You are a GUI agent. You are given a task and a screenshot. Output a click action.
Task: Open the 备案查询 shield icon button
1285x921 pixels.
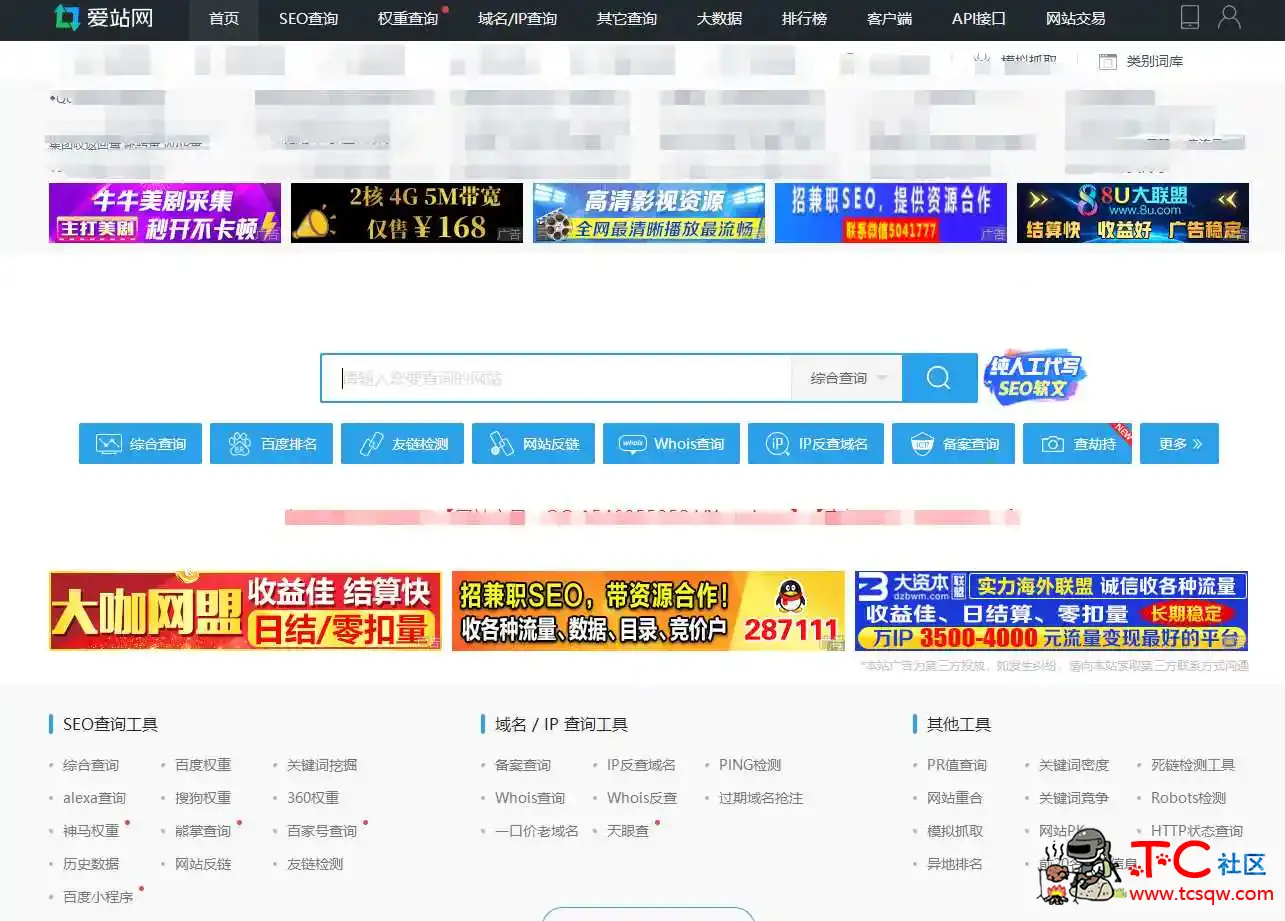coord(953,444)
